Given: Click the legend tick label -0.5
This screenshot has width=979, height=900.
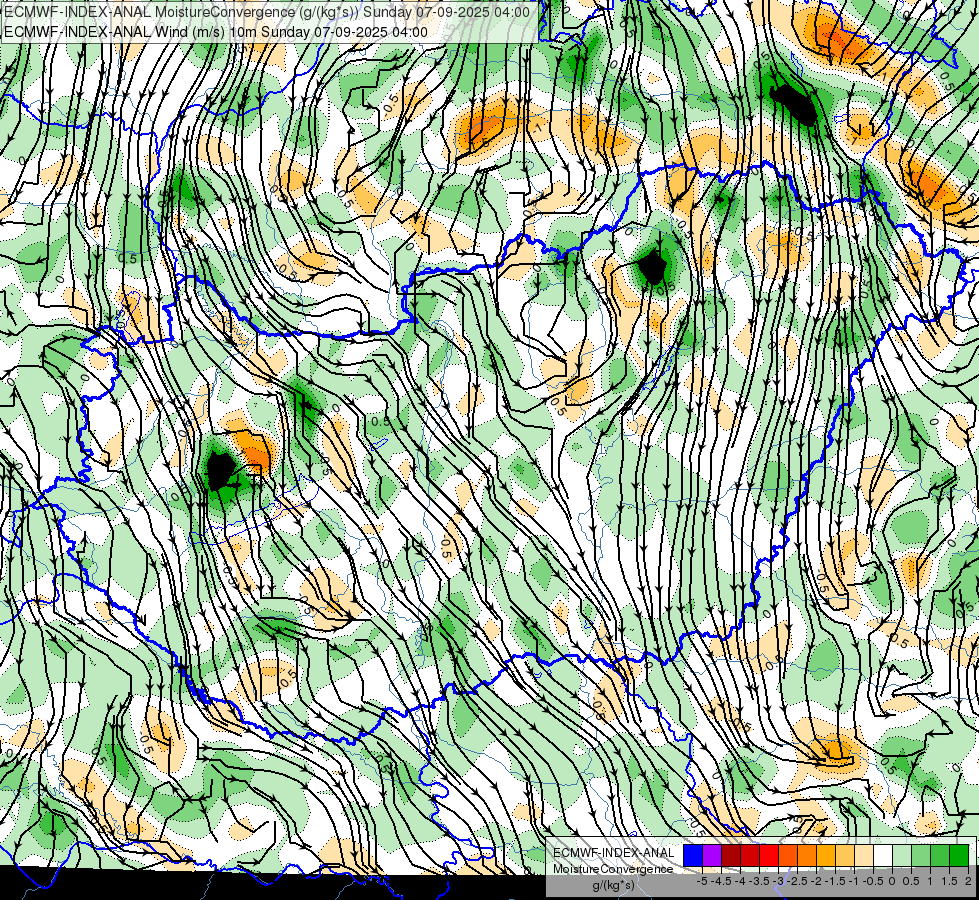Looking at the screenshot, I should pyautogui.click(x=873, y=881).
